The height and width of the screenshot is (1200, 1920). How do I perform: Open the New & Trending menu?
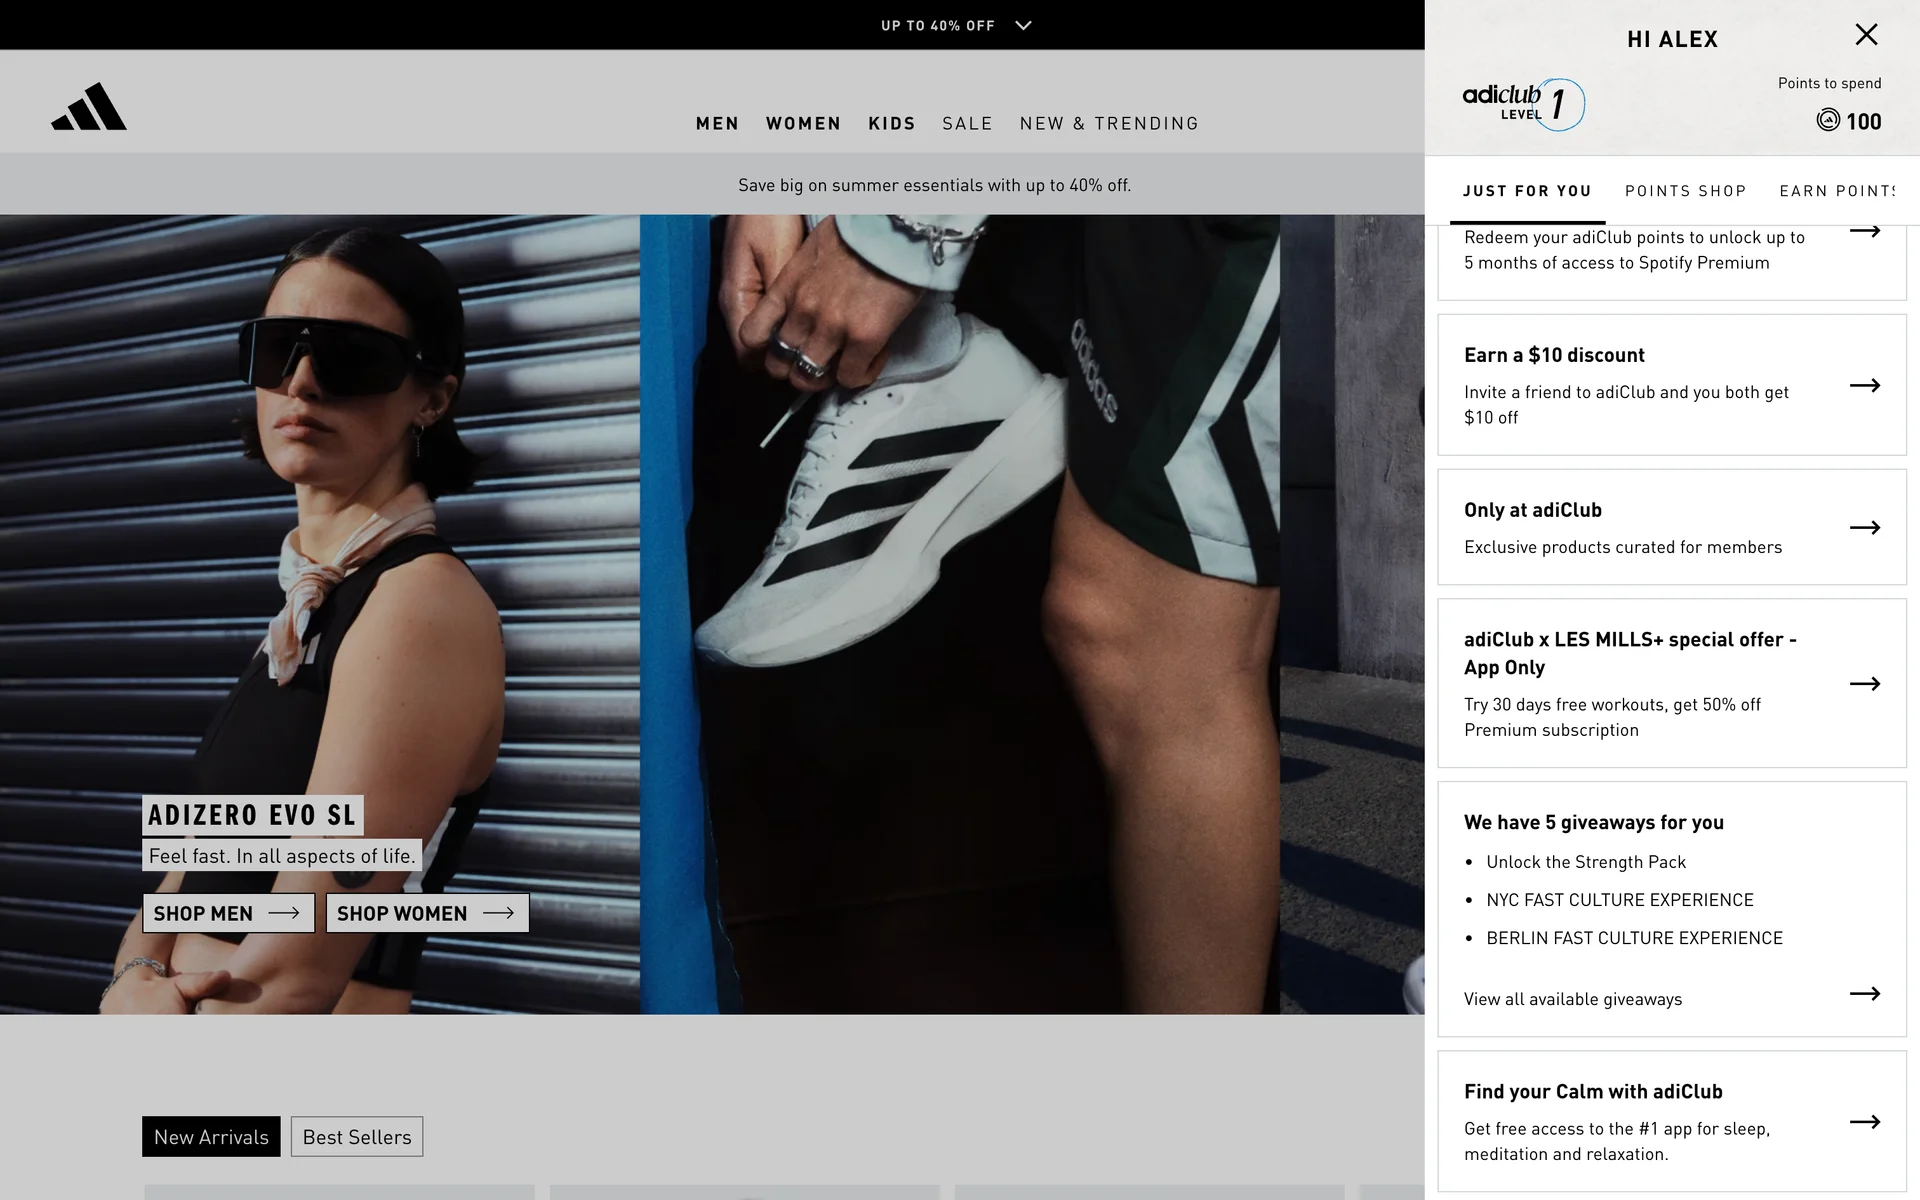coord(1109,124)
